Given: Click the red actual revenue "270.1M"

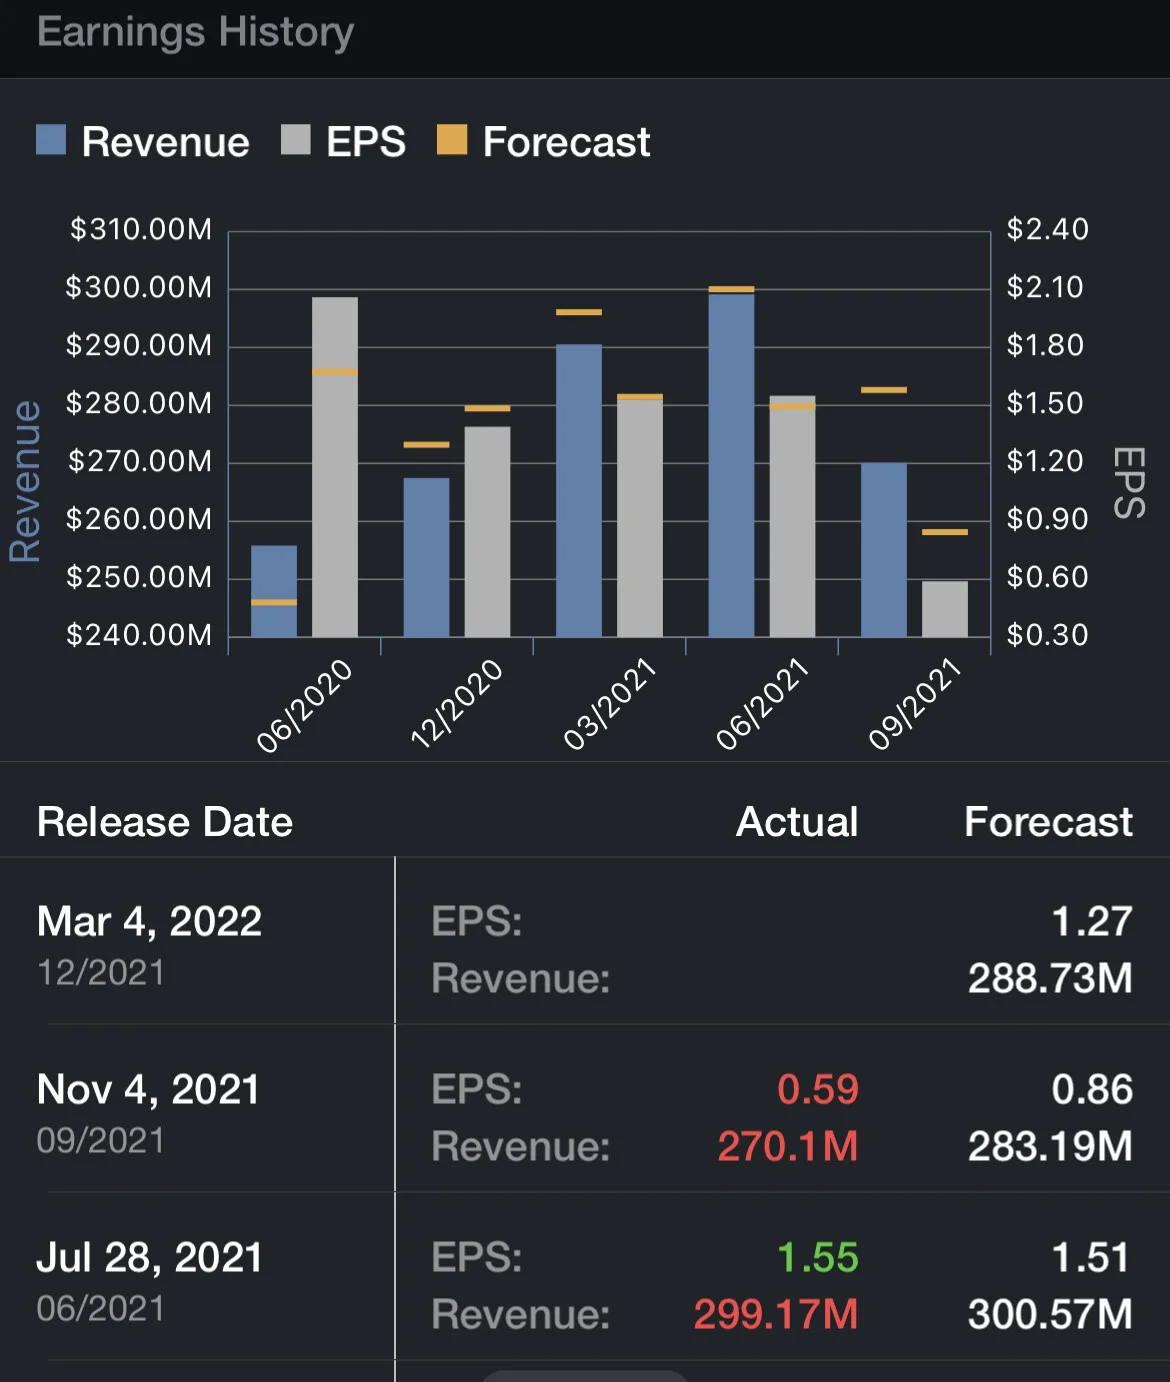Looking at the screenshot, I should pyautogui.click(x=788, y=1146).
